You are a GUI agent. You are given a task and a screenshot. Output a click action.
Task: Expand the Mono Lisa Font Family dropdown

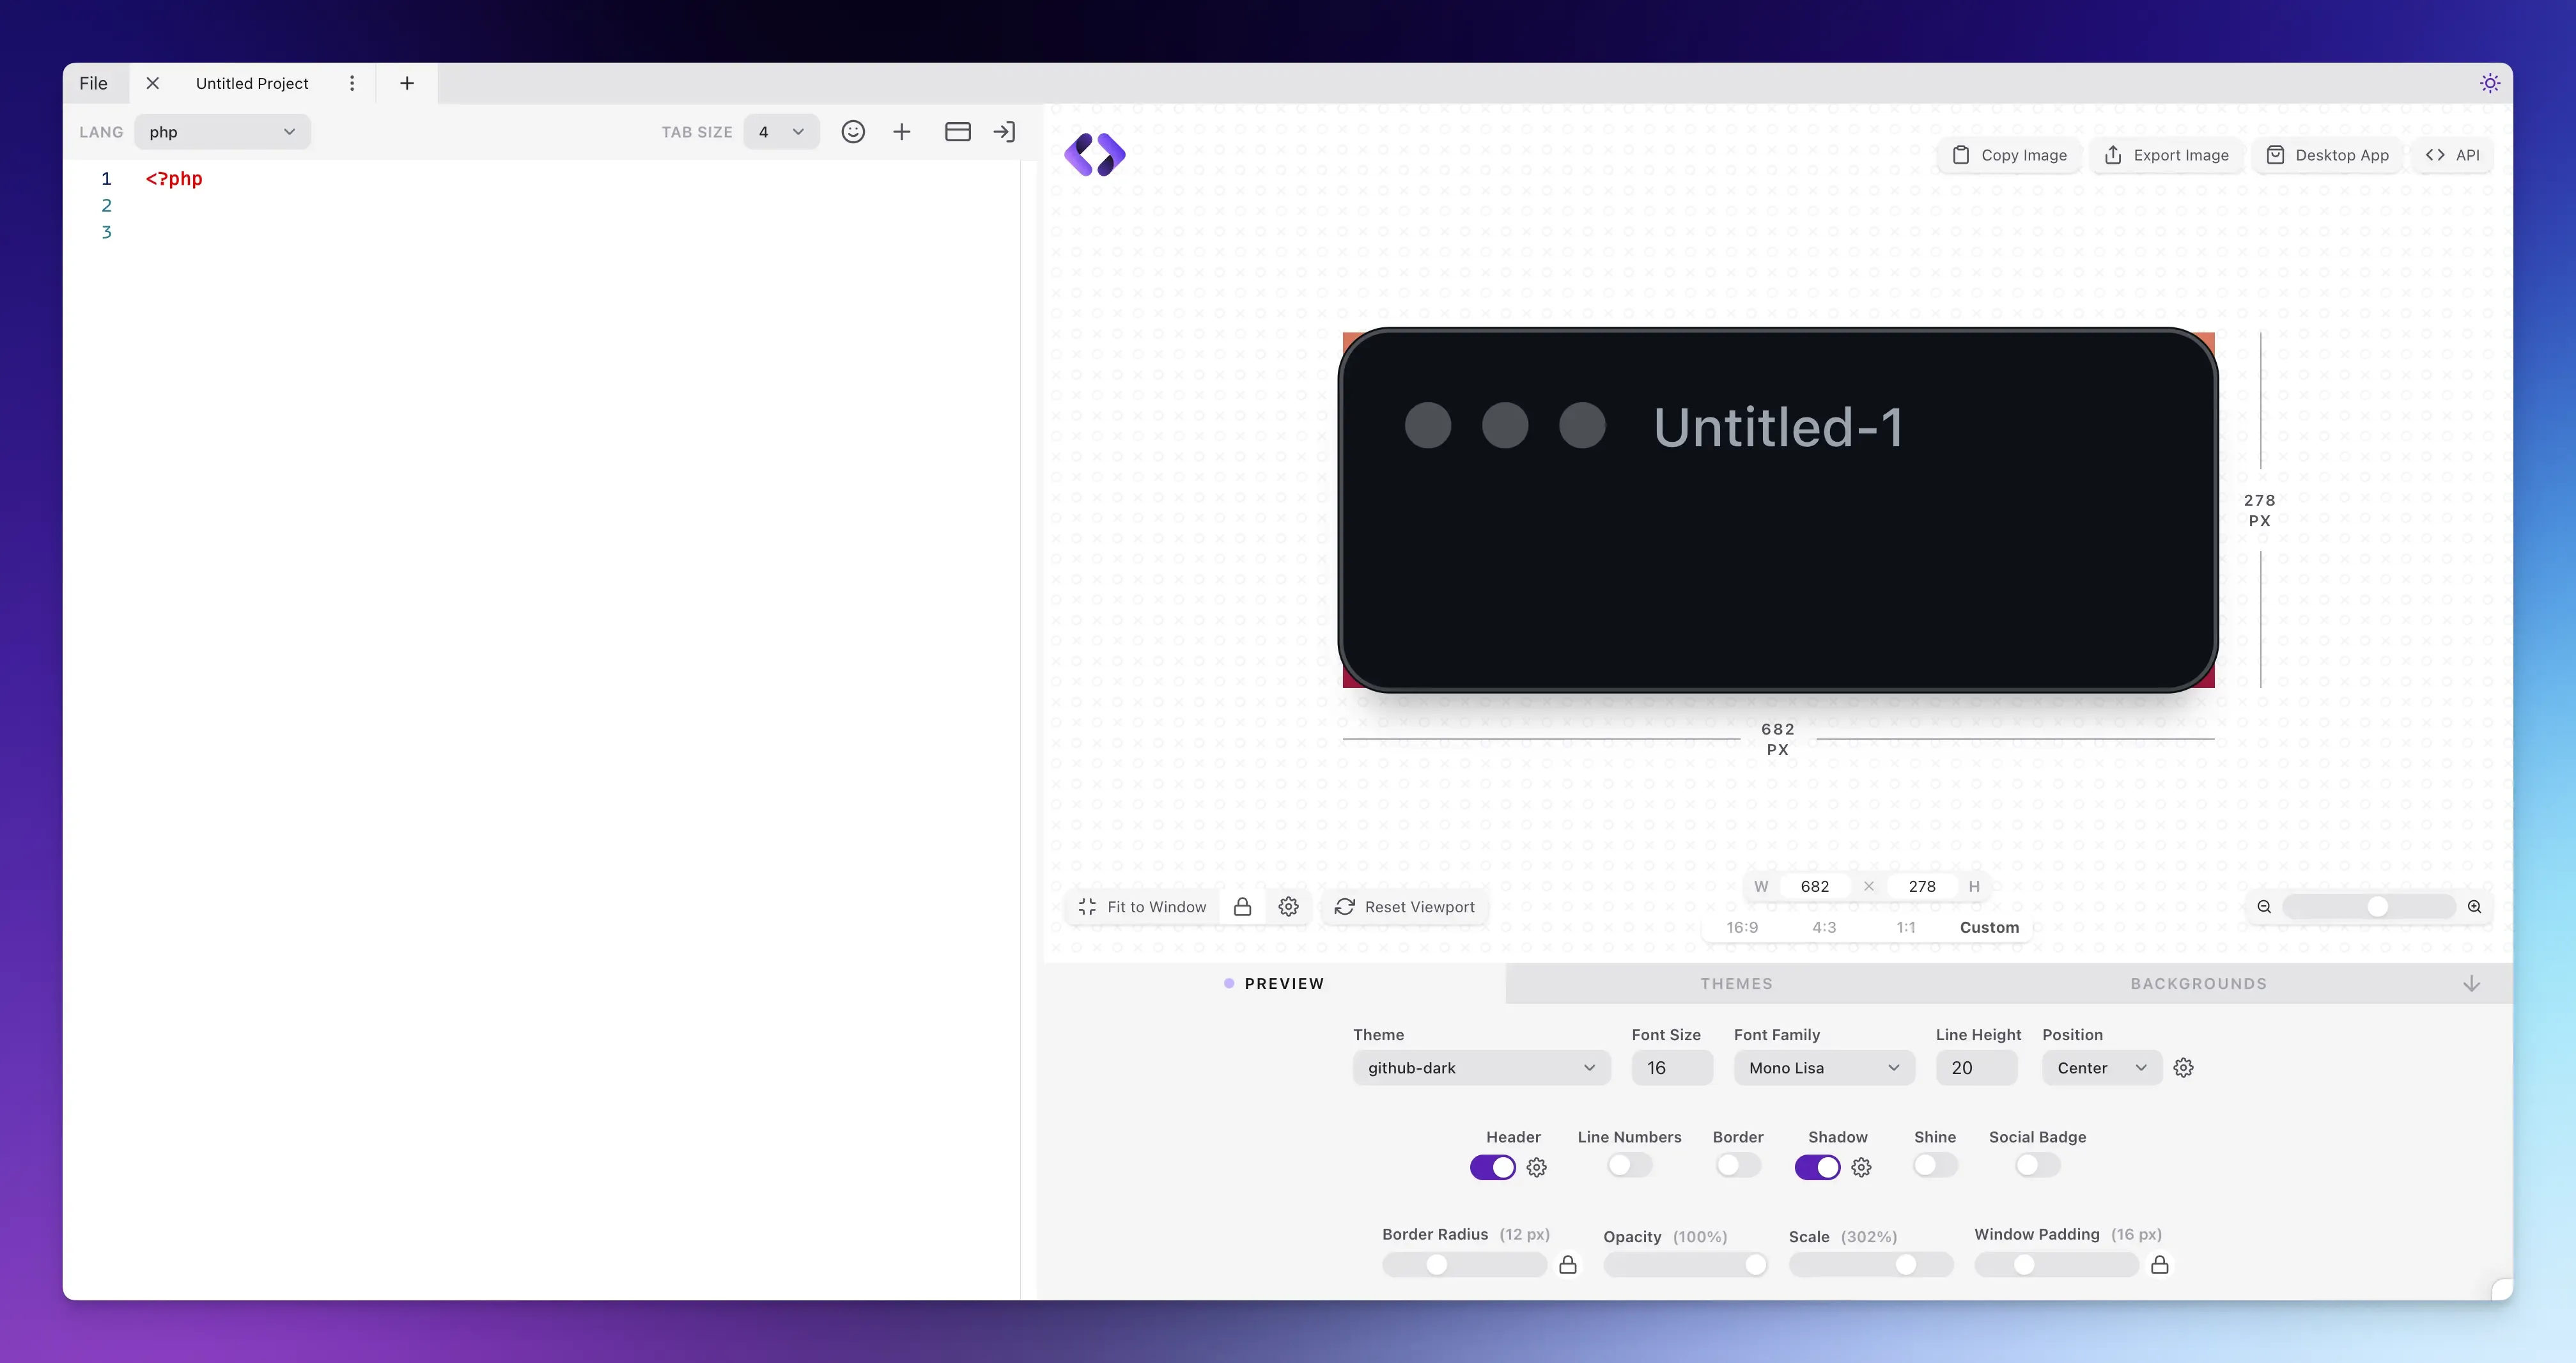click(1823, 1068)
